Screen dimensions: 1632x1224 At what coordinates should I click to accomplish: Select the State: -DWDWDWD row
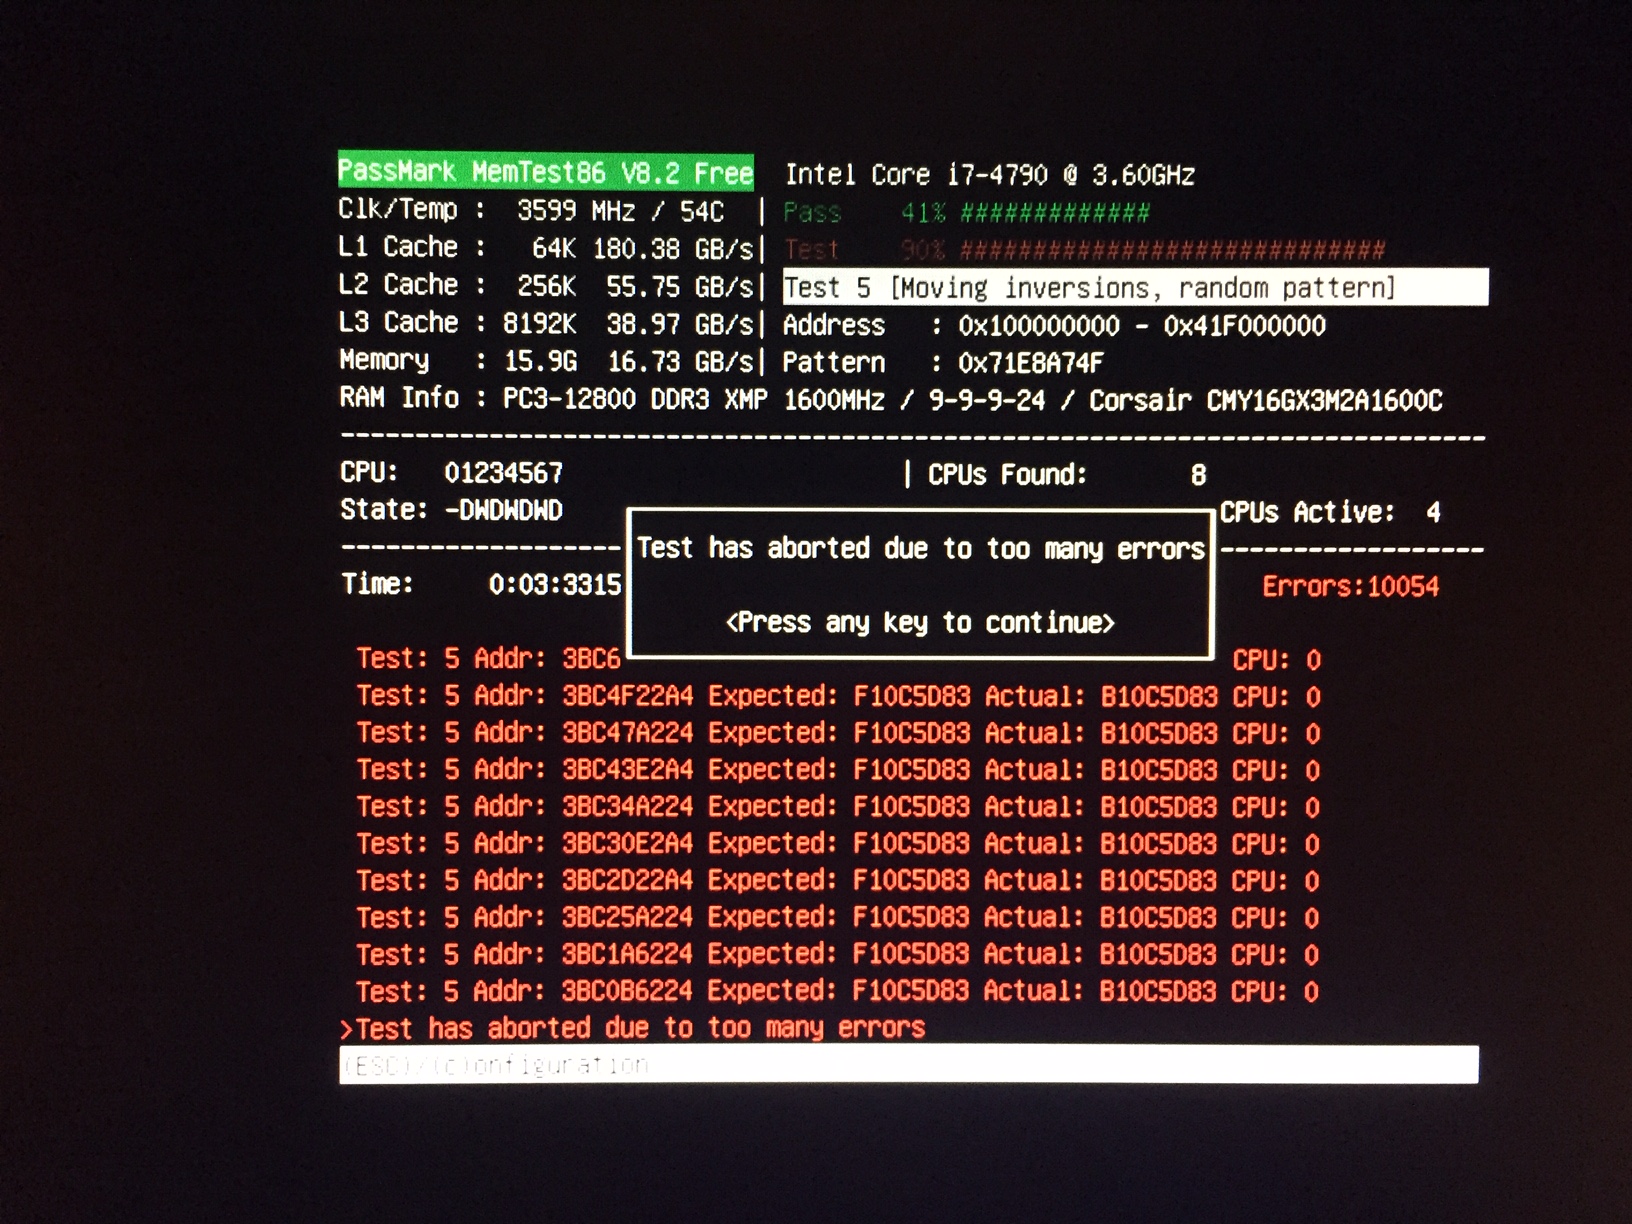(451, 510)
